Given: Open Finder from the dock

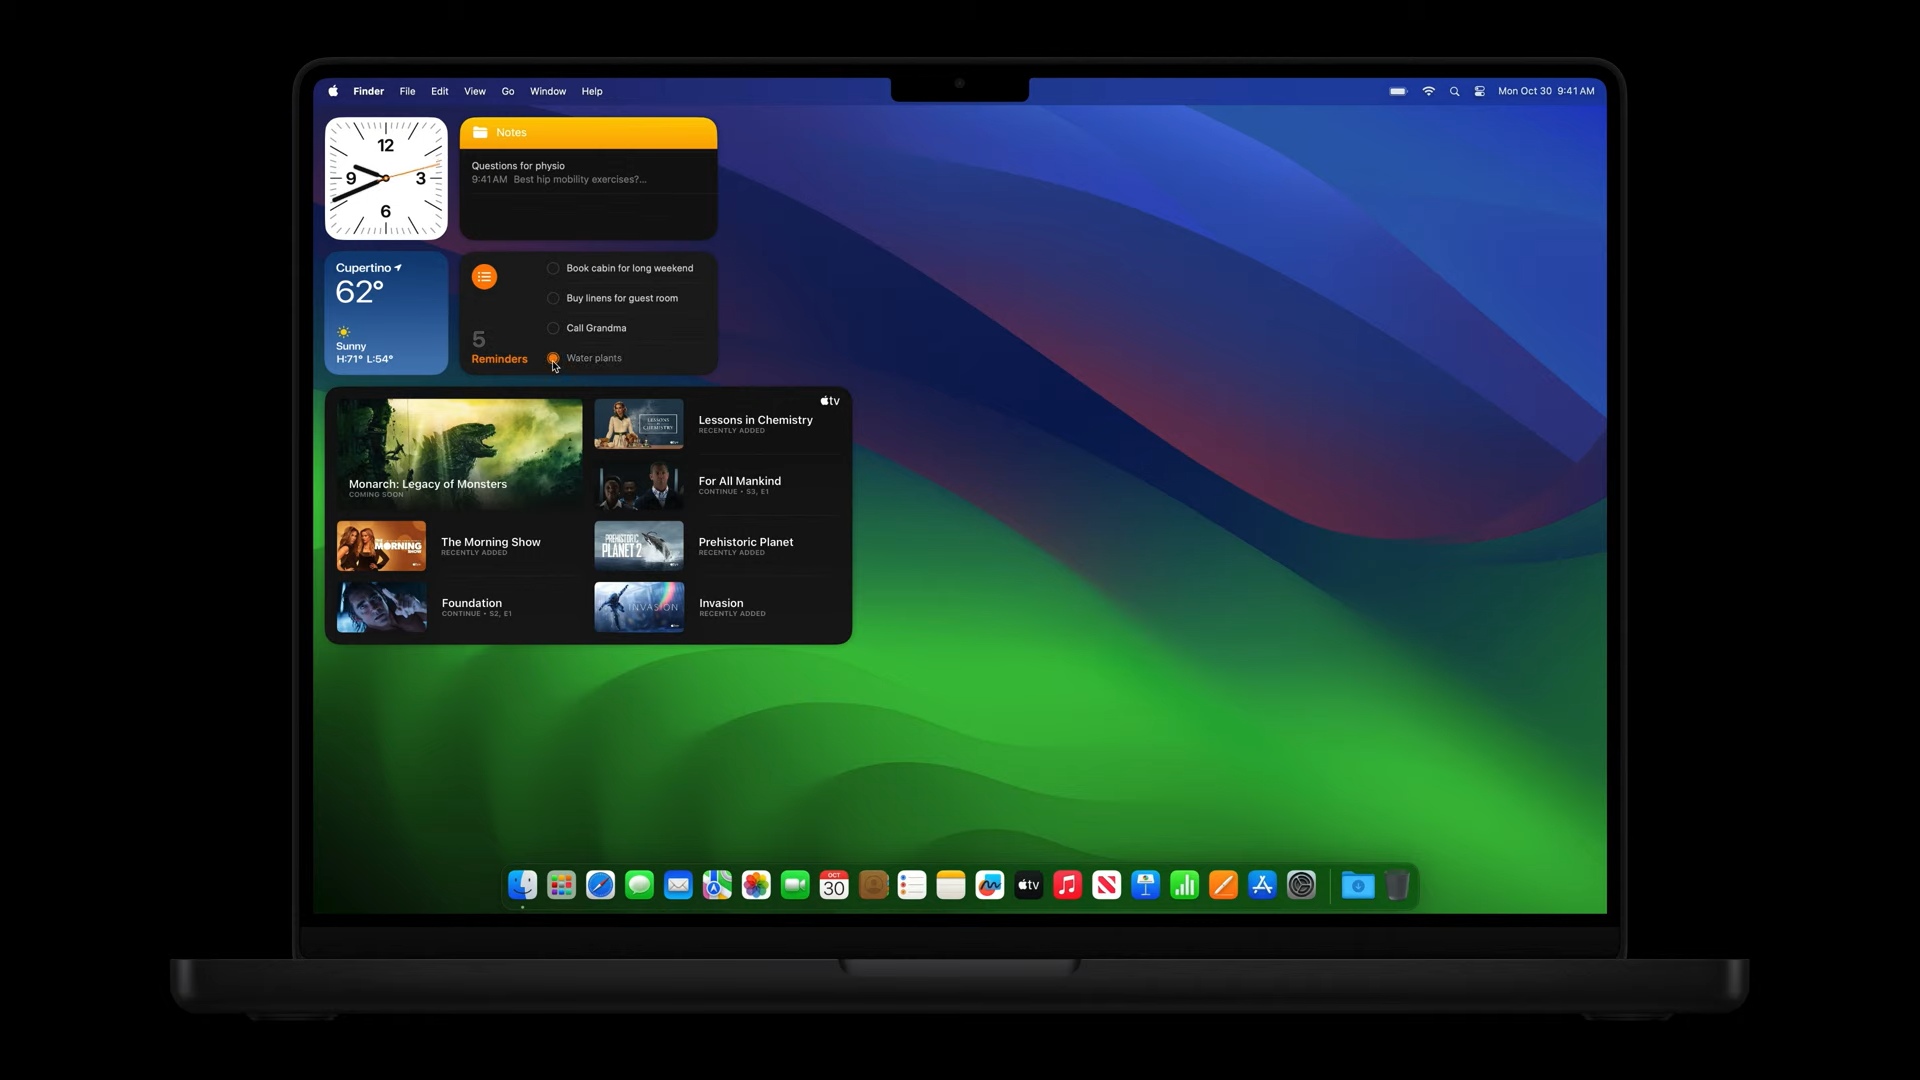Looking at the screenshot, I should [523, 885].
